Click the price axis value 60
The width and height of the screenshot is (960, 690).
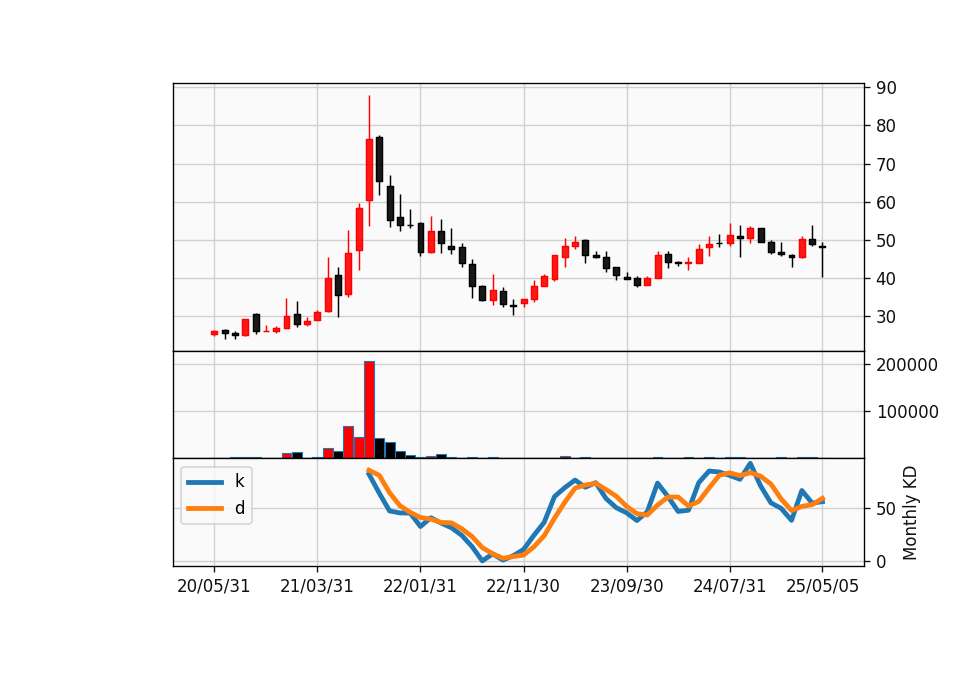coord(886,203)
